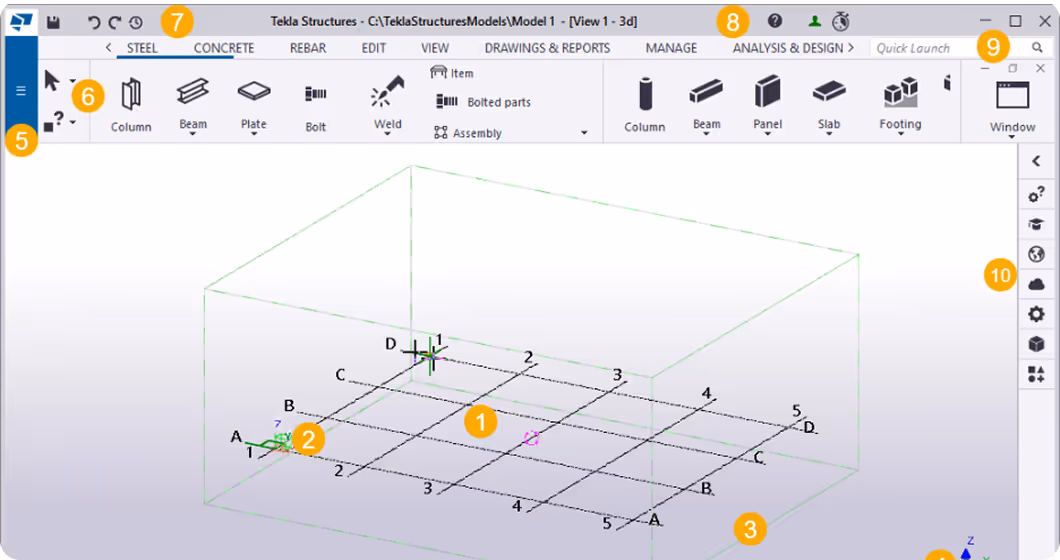Open selection tool dropdown arrow
This screenshot has height=560, width=1060.
(72, 80)
